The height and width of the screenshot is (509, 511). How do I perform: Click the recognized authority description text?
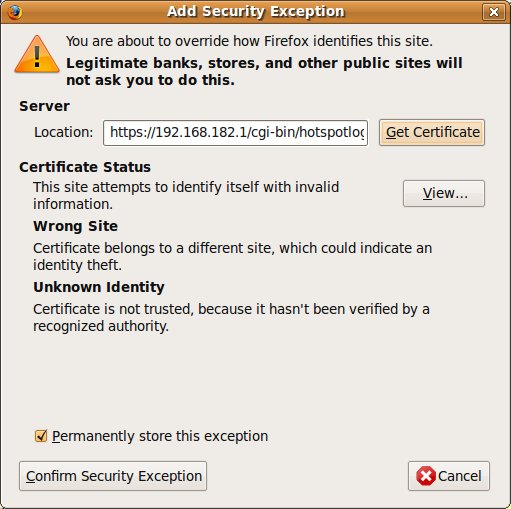231,318
